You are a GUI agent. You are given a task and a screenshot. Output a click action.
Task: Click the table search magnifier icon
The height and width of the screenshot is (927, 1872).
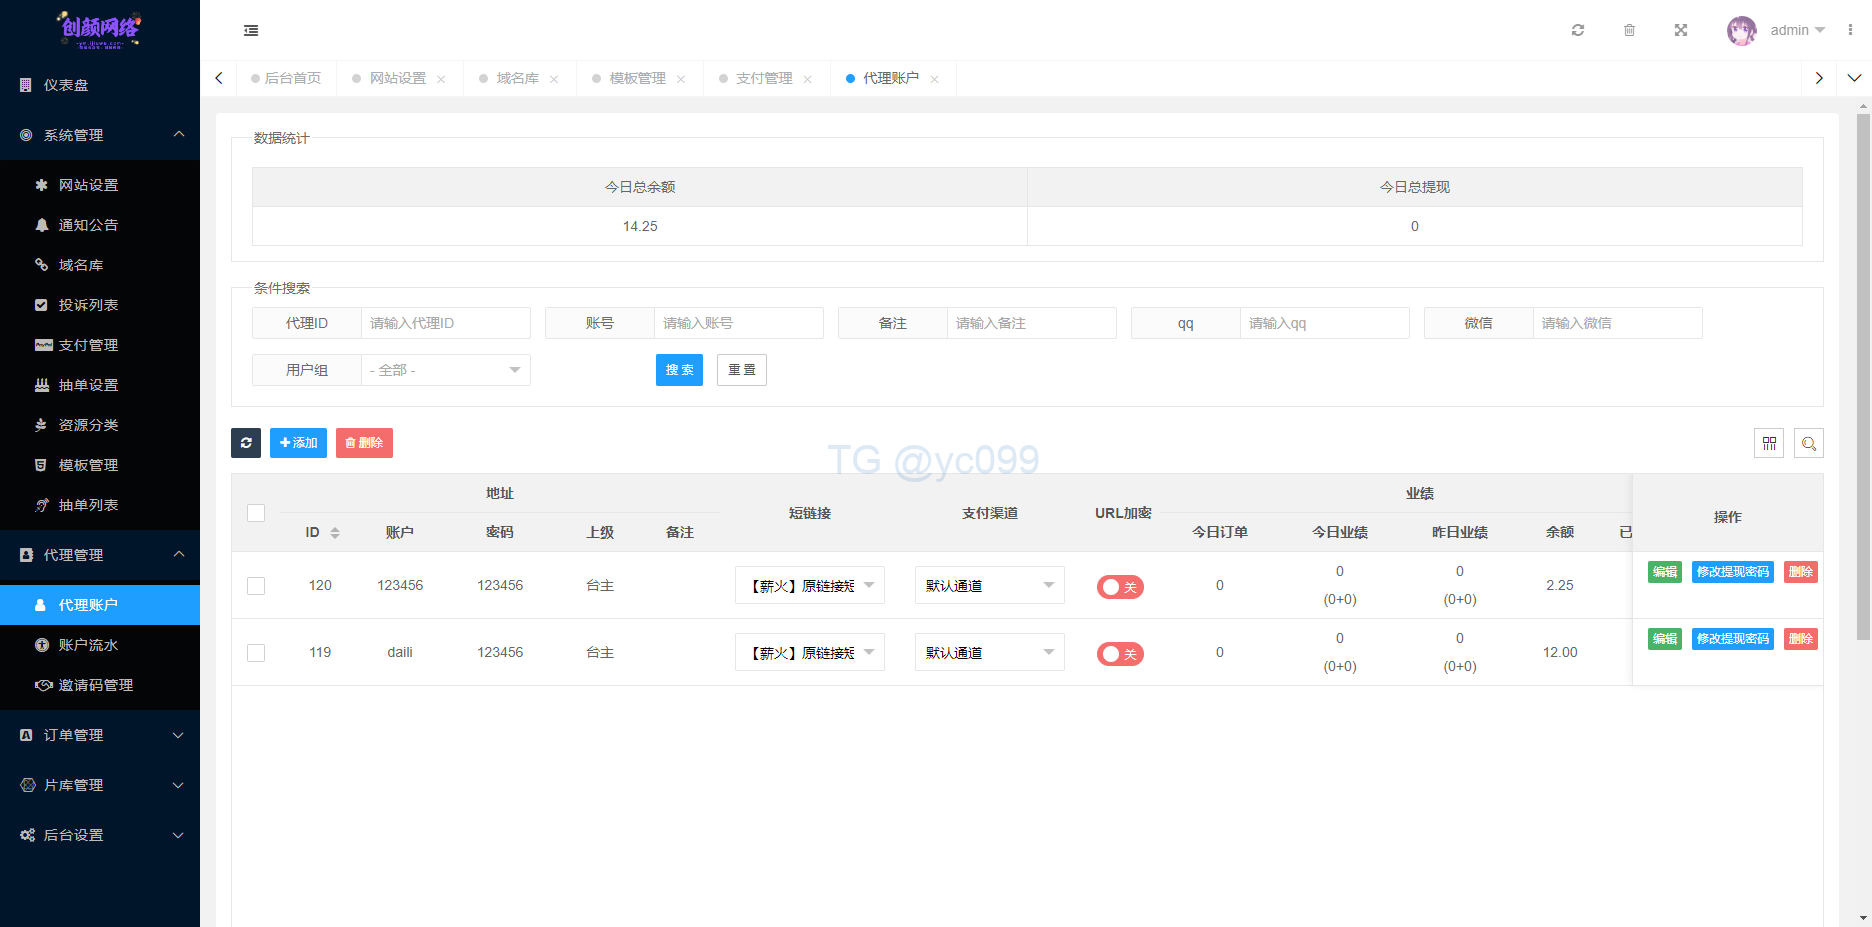(1808, 443)
